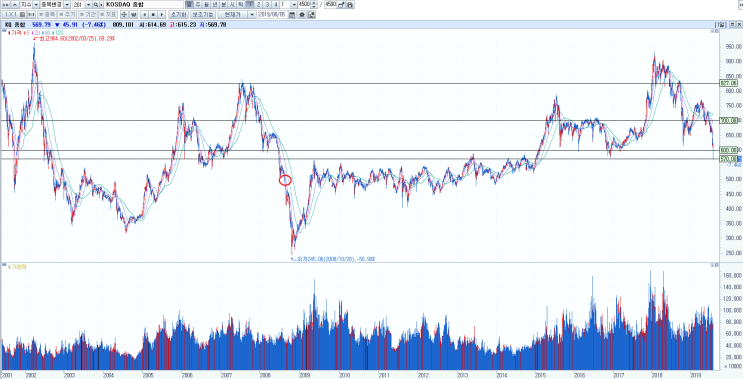Select the 분 (minute) period button

(223, 4)
